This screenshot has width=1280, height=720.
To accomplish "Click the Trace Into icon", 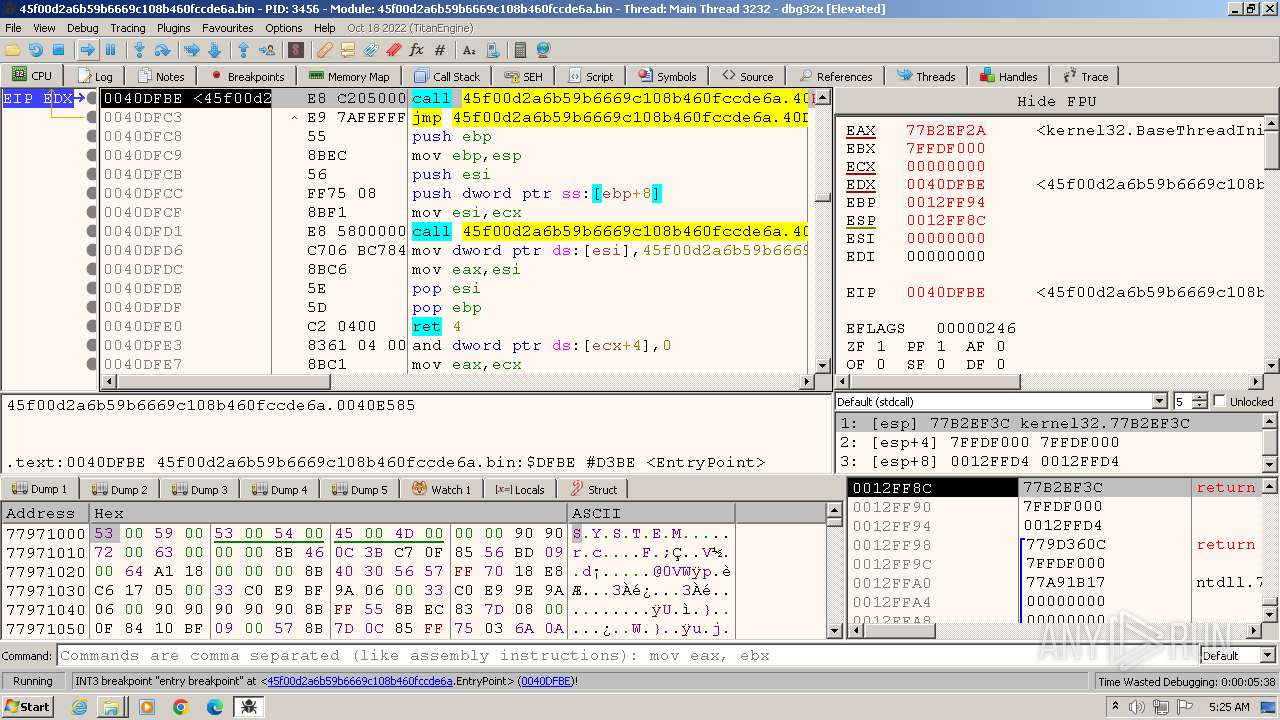I will (x=192, y=49).
